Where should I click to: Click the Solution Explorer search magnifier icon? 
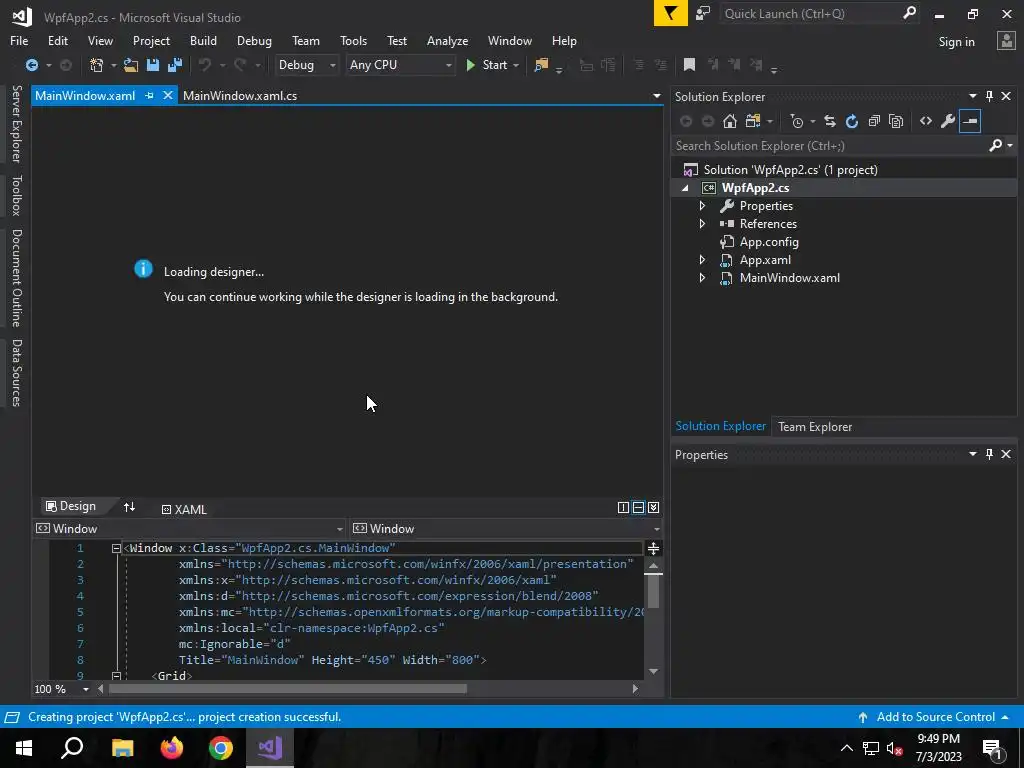click(x=995, y=145)
